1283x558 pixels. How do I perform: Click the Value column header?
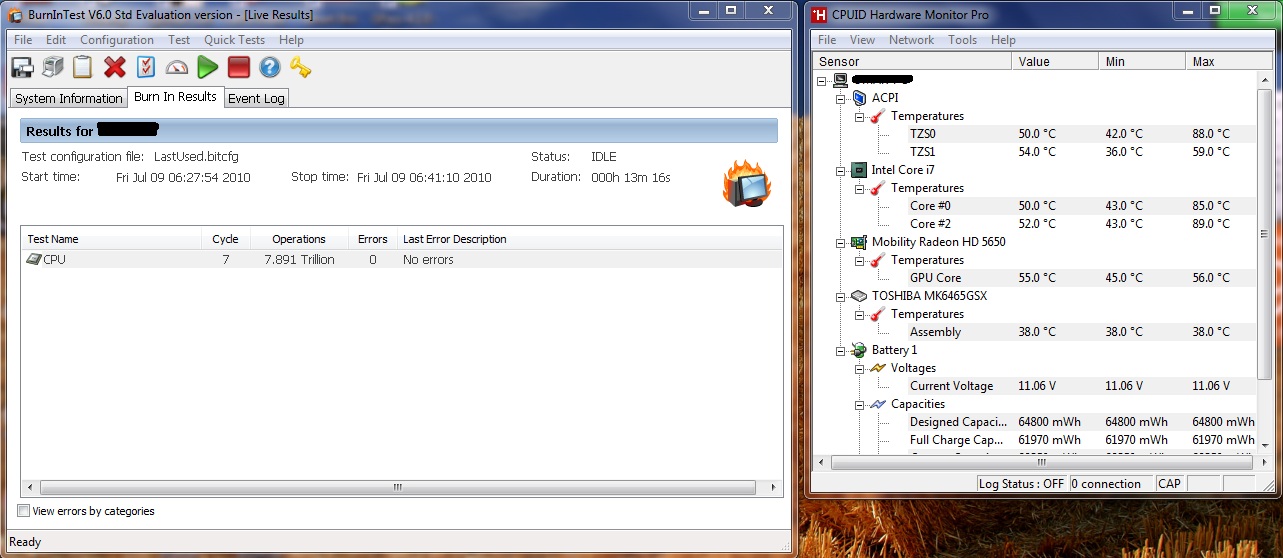coord(1055,61)
